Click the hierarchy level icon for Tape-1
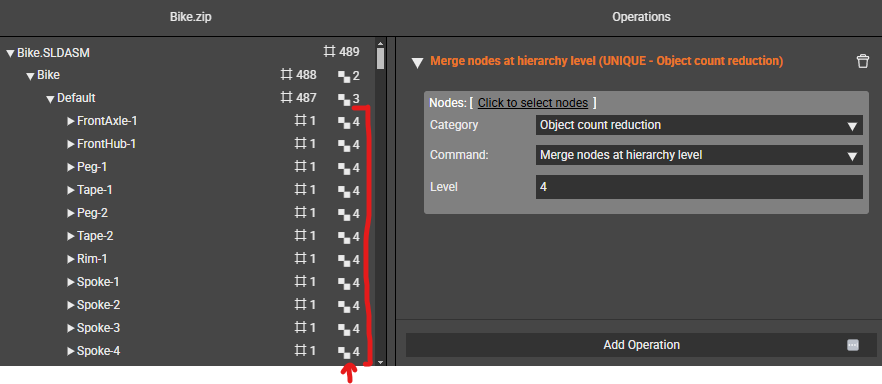The image size is (882, 384). coord(343,191)
